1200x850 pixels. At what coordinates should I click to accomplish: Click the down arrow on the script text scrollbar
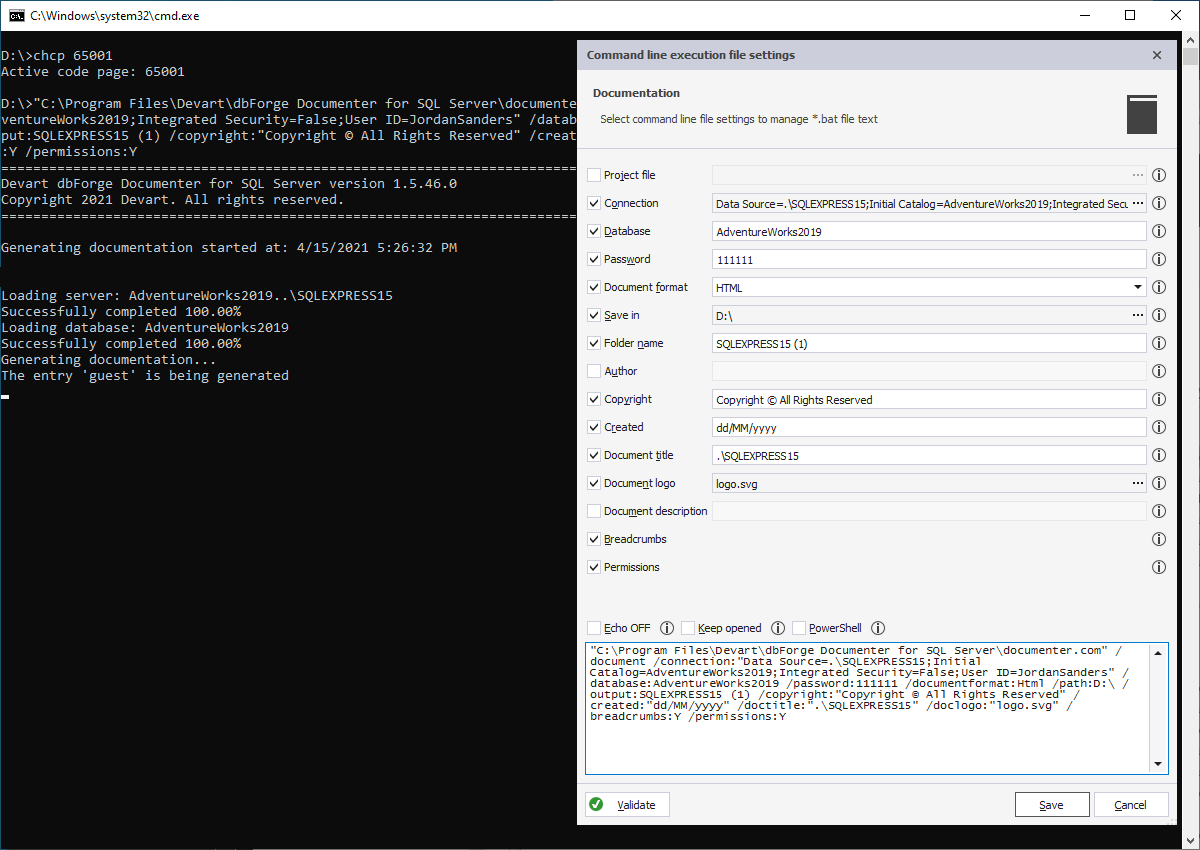[1159, 765]
